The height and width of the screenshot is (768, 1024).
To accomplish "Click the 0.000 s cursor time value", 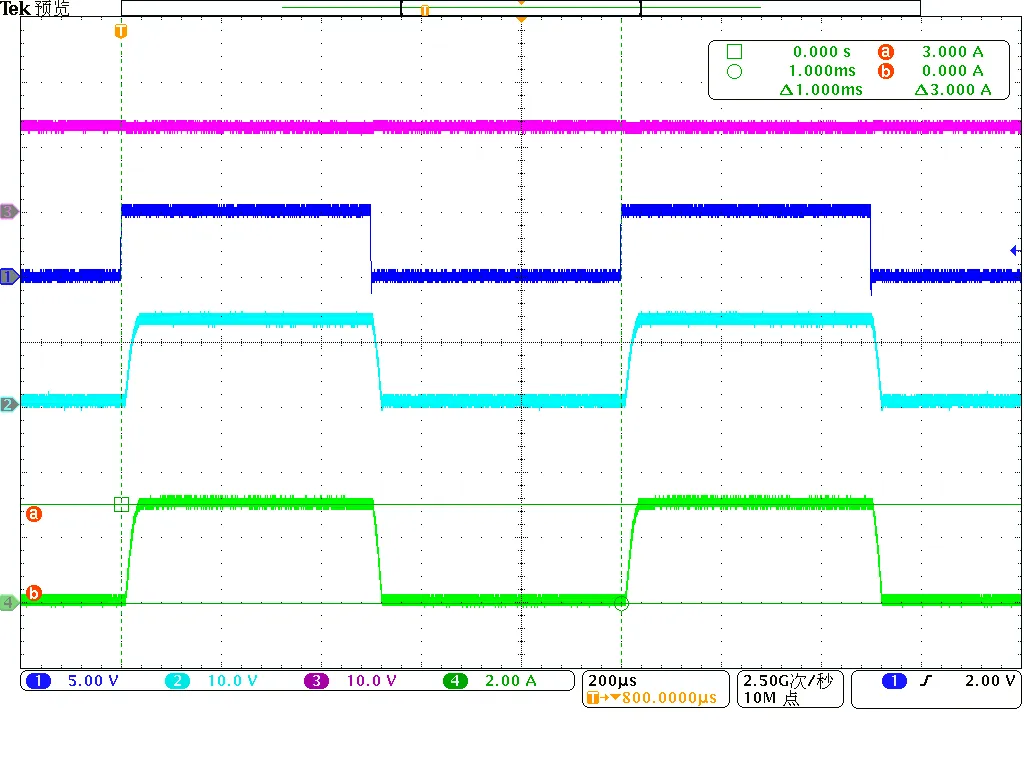I will (822, 52).
